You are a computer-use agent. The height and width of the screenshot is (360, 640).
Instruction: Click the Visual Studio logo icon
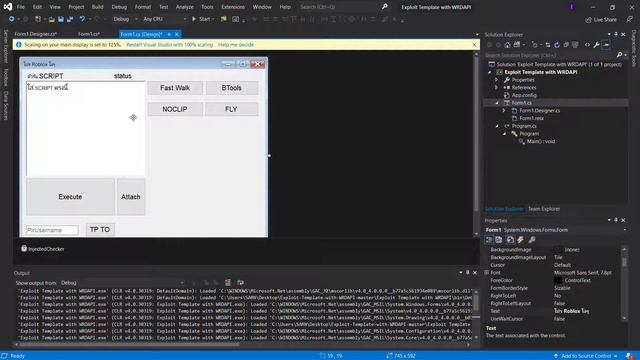(x=8, y=7)
